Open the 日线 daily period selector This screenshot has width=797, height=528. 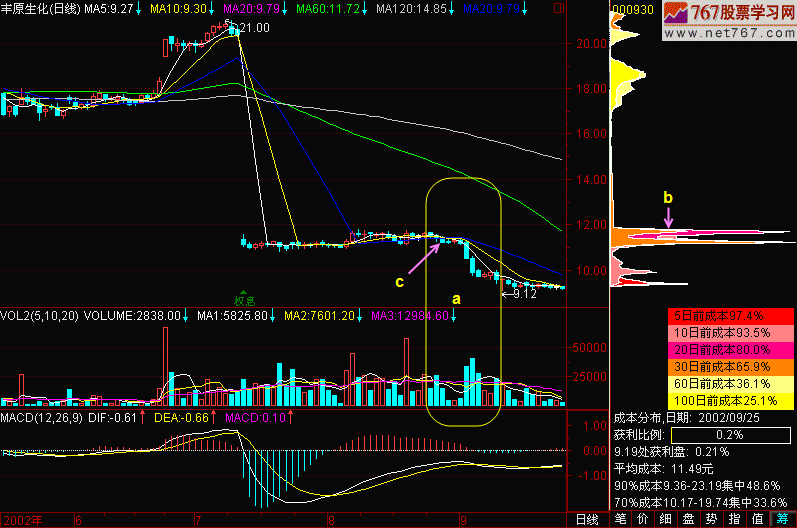586,519
